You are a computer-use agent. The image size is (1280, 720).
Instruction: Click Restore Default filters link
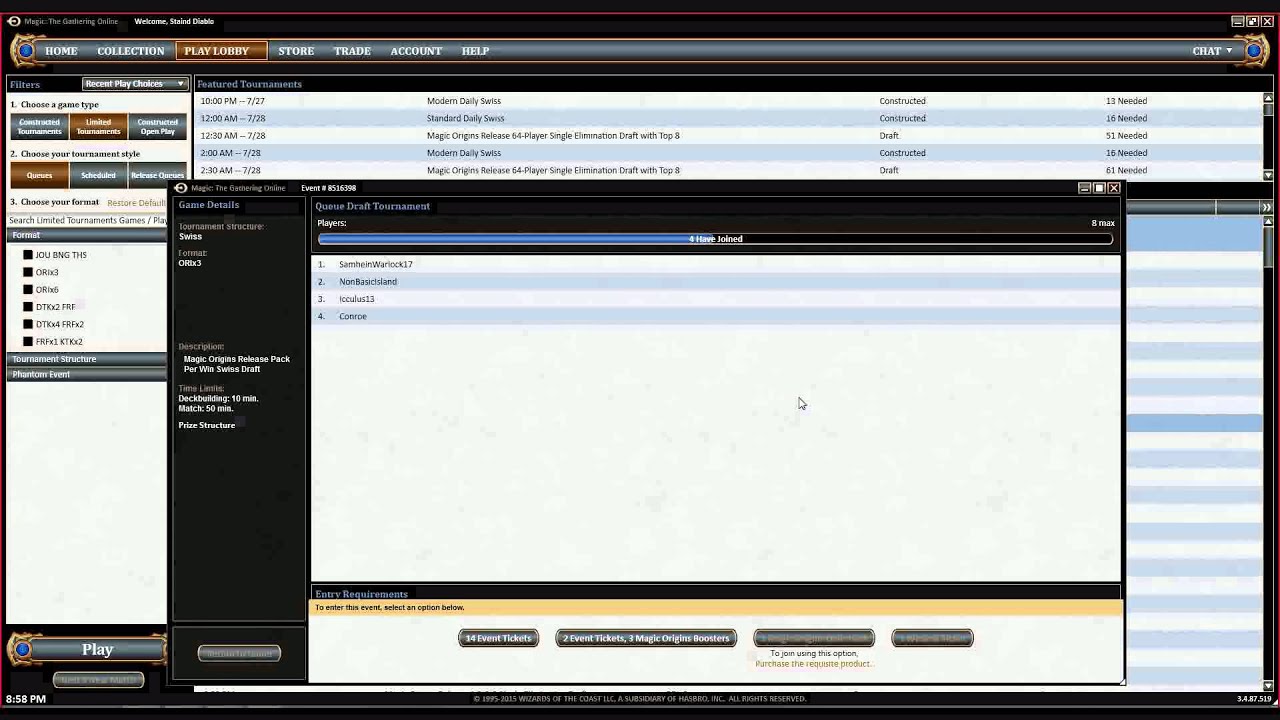136,203
